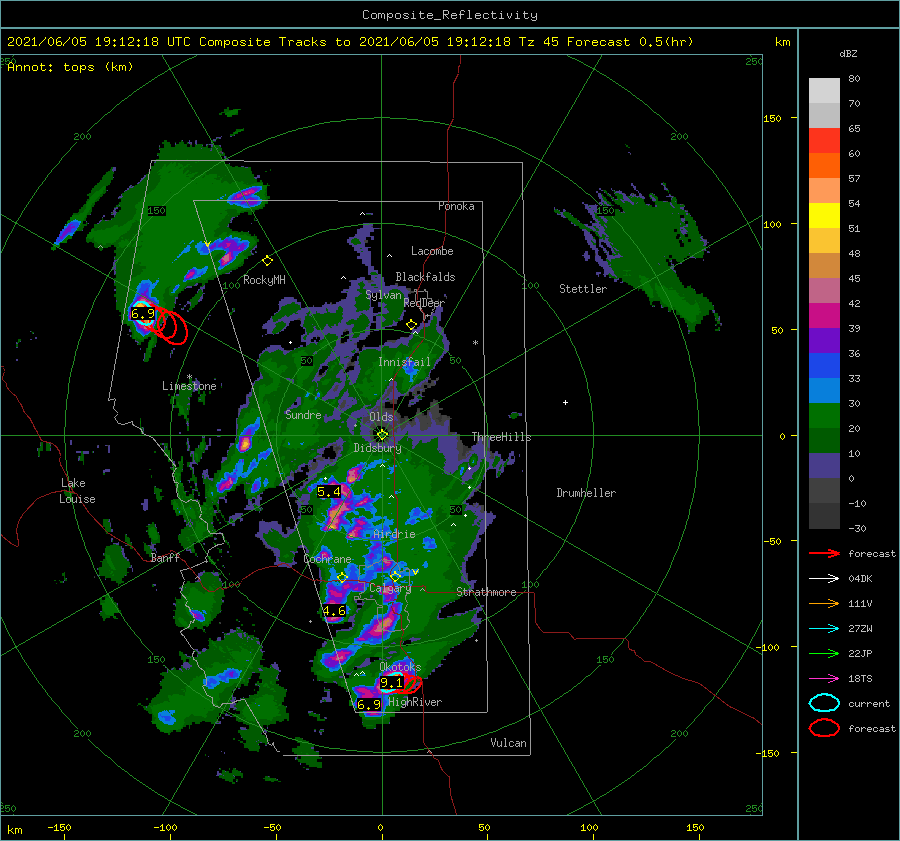Pick the light gray swatch atop the dBZ scale

(x=824, y=91)
